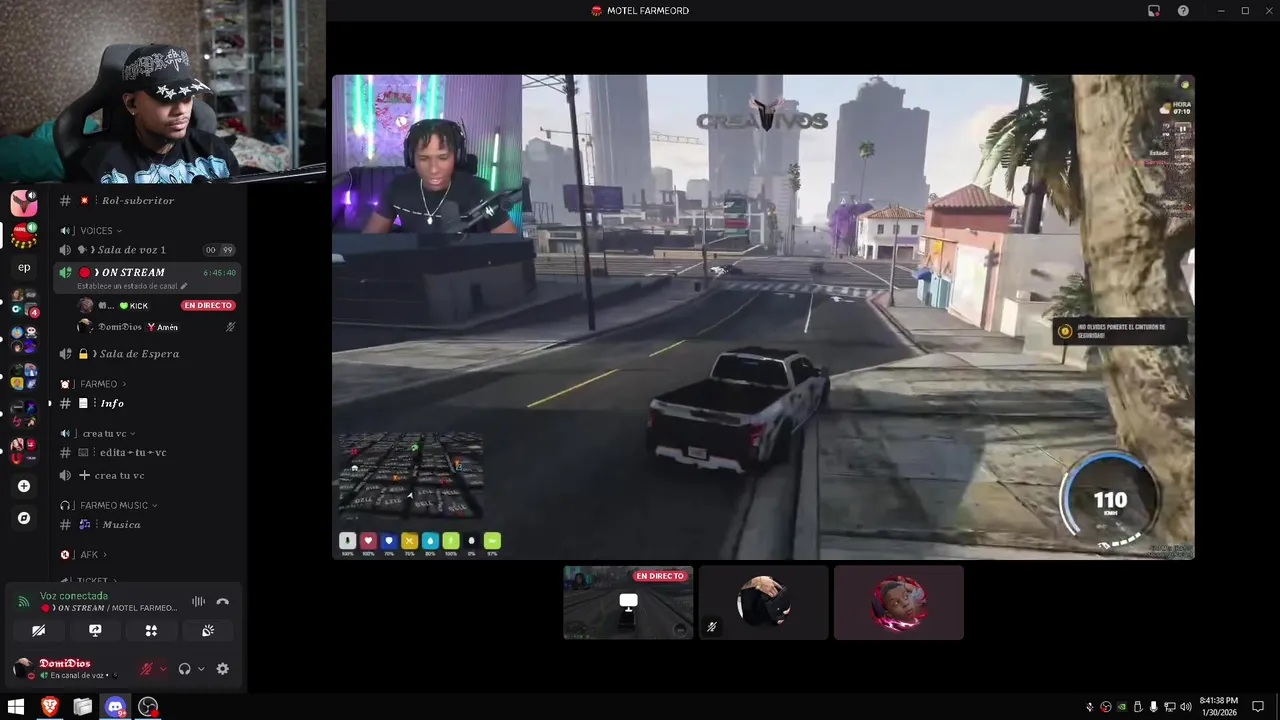Expand the AFK category
Viewport: 1280px width, 720px height.
(x=83, y=554)
